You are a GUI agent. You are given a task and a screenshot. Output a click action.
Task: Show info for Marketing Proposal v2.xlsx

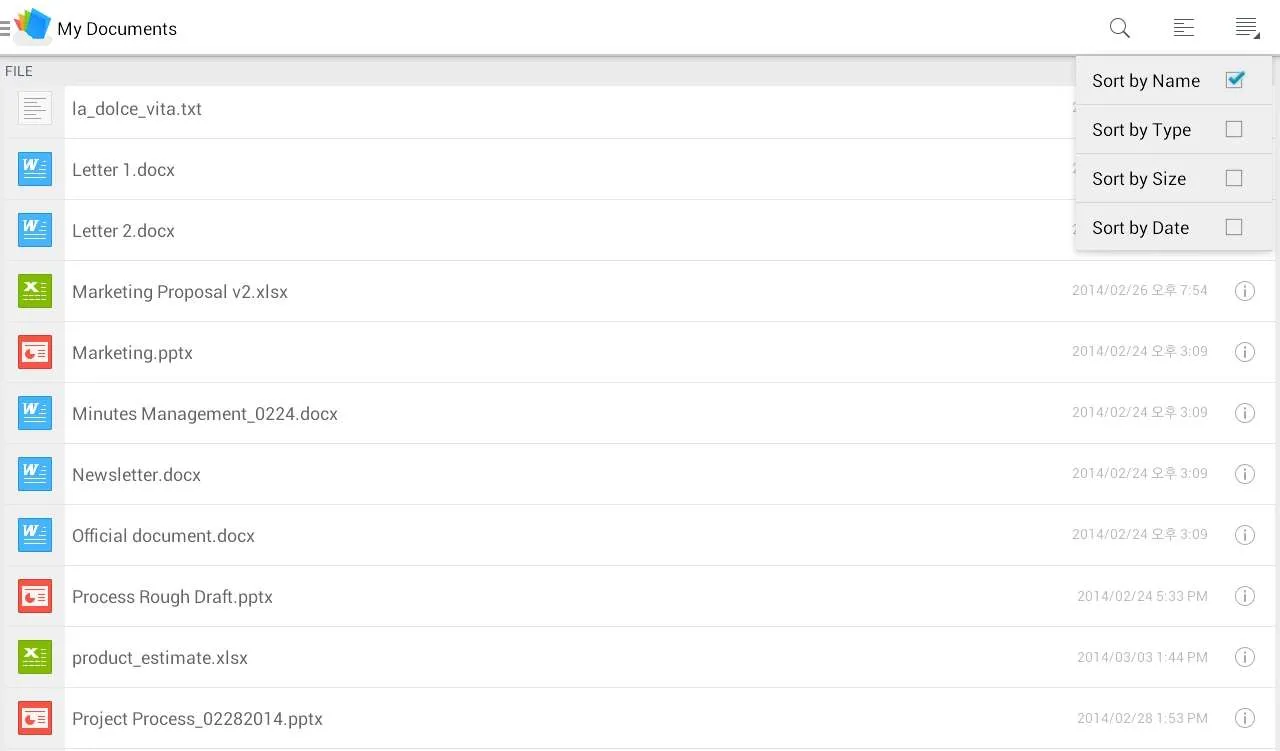pyautogui.click(x=1245, y=291)
